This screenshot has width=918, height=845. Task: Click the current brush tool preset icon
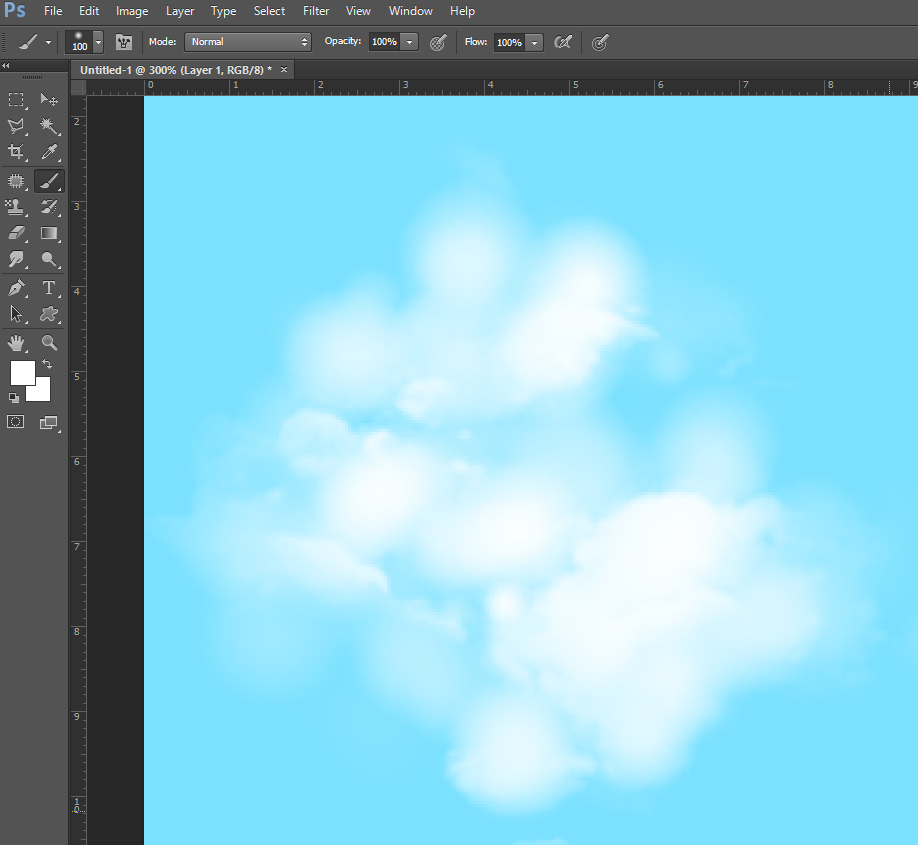(x=28, y=42)
